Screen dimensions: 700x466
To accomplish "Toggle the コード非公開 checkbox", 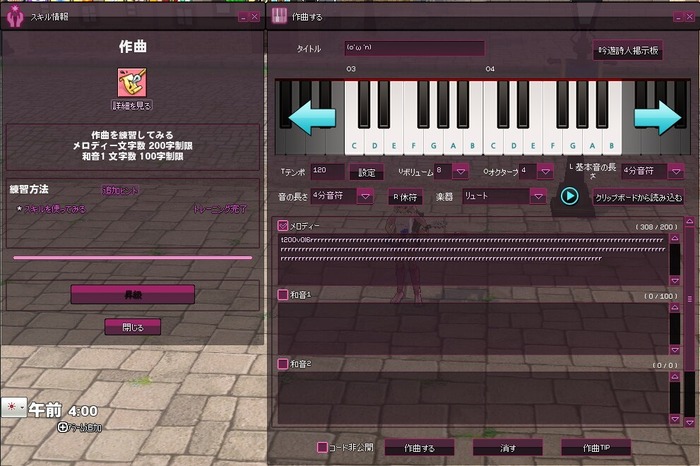I will click(322, 447).
